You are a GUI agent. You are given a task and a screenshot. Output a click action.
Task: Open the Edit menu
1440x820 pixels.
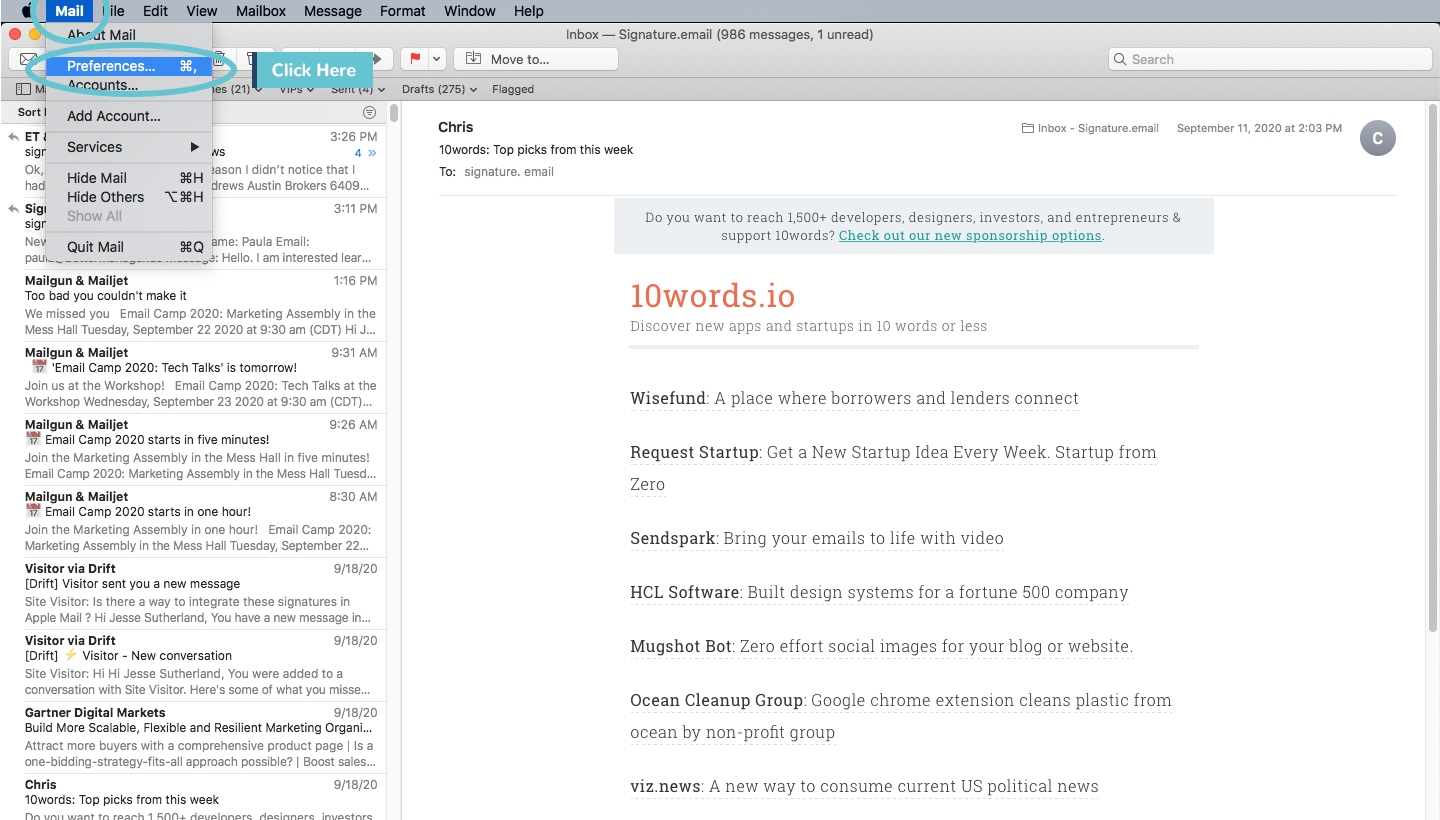155,11
